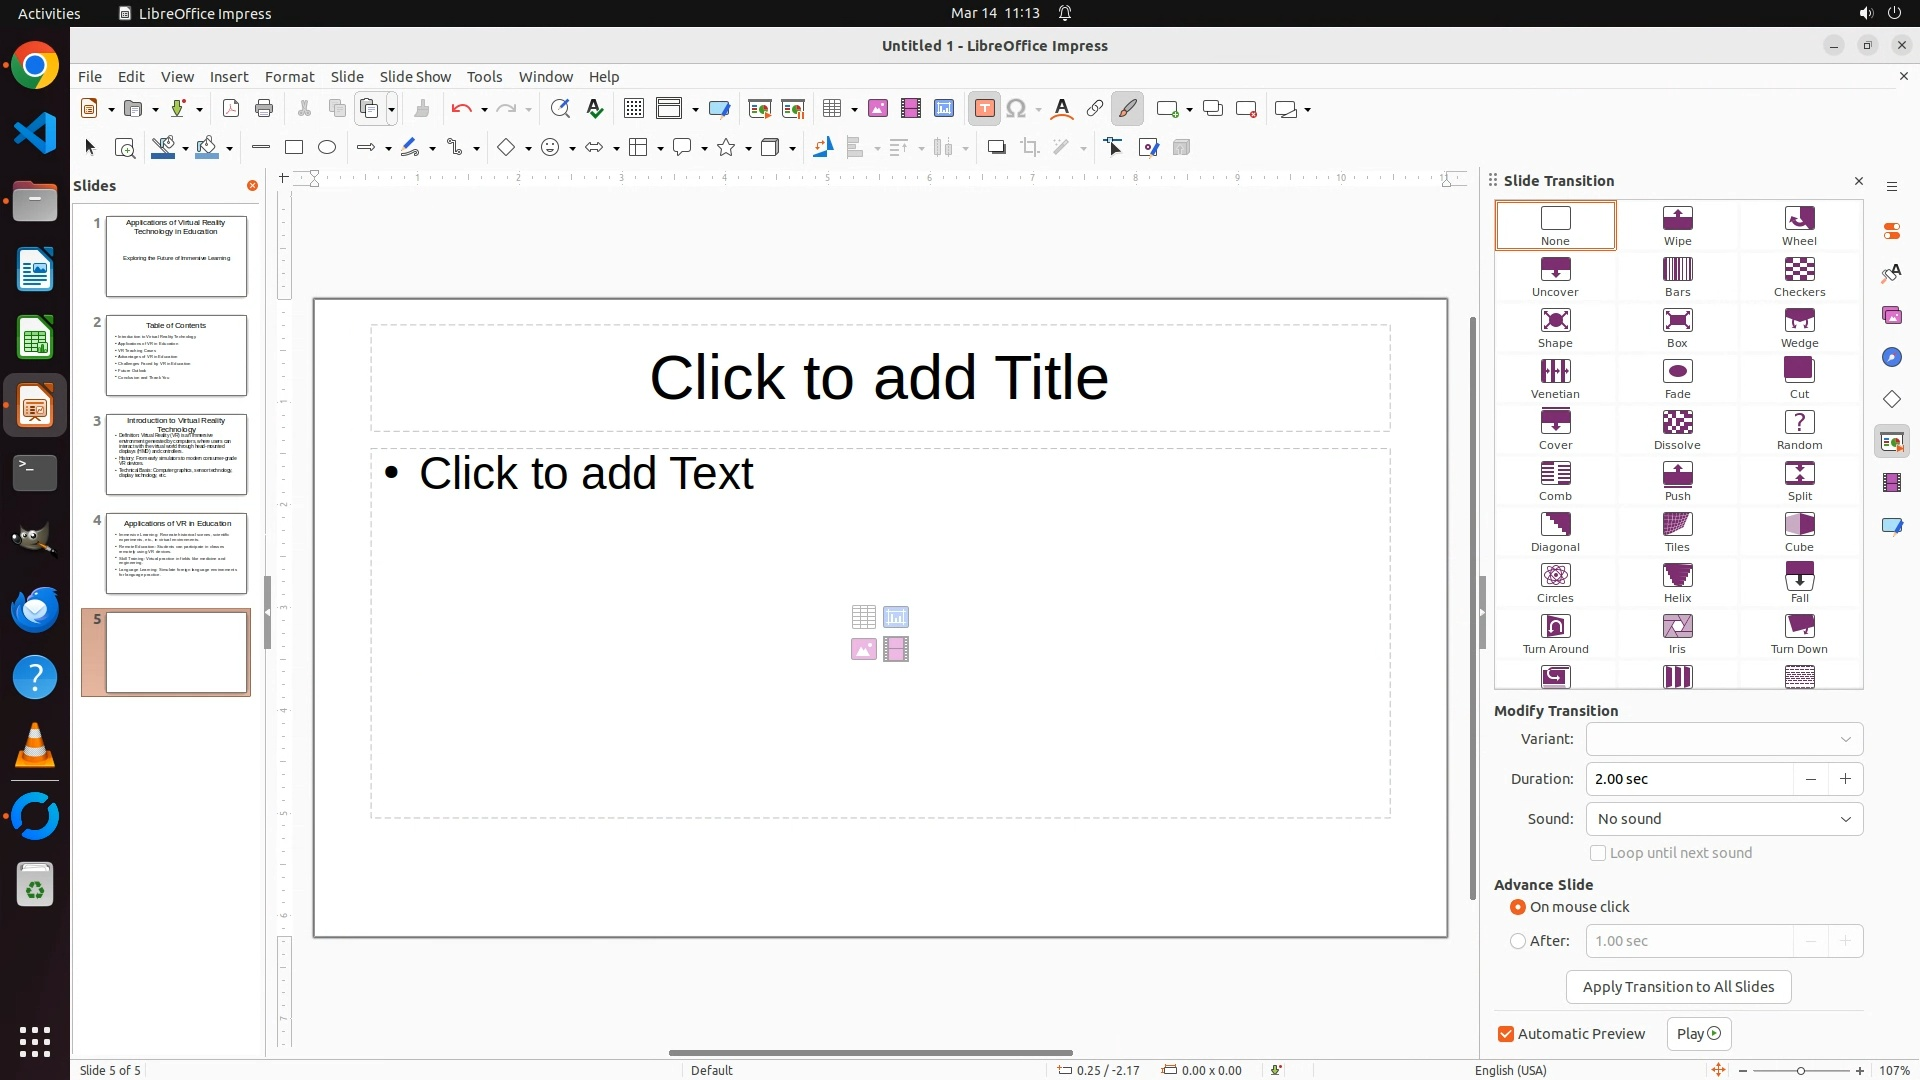Click Apply Transition to All Slides
Viewport: 1920px width, 1080px height.
click(1678, 987)
